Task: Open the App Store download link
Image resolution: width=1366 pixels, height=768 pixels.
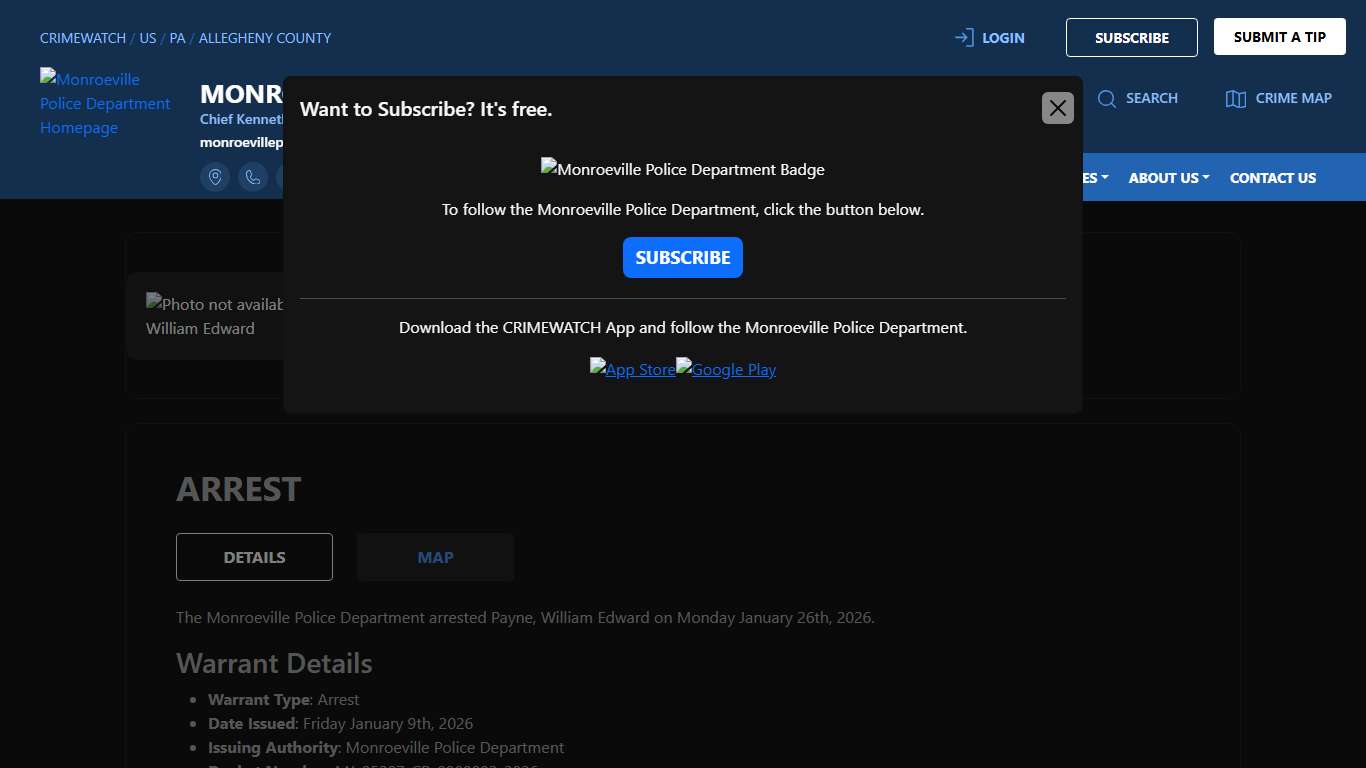Action: [x=632, y=369]
